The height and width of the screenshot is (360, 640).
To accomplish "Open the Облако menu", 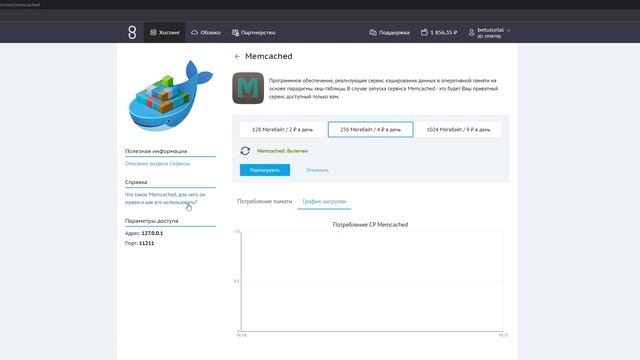I will pyautogui.click(x=206, y=32).
